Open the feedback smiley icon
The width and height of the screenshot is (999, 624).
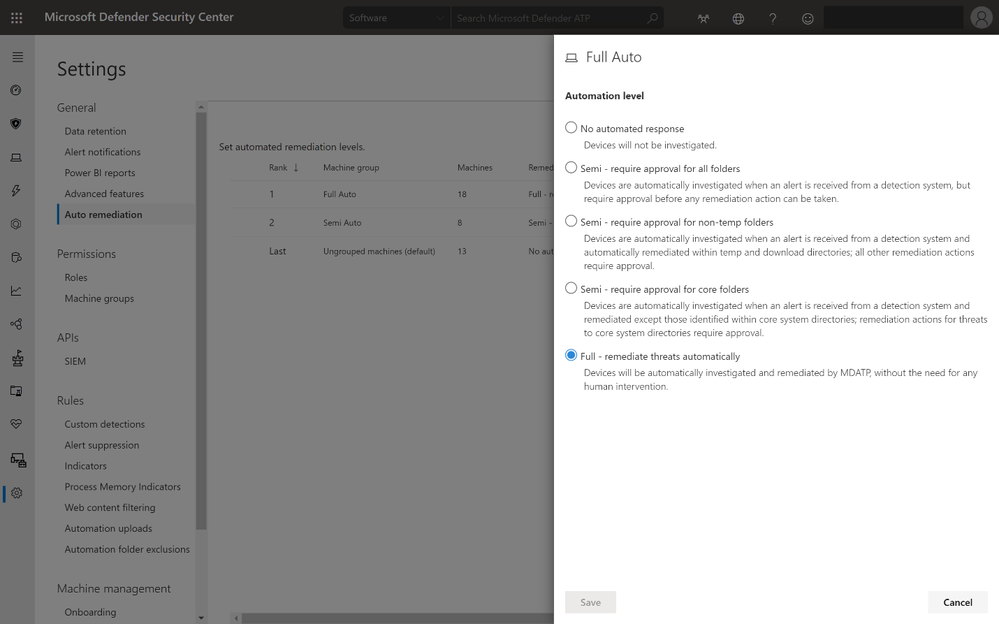(807, 18)
